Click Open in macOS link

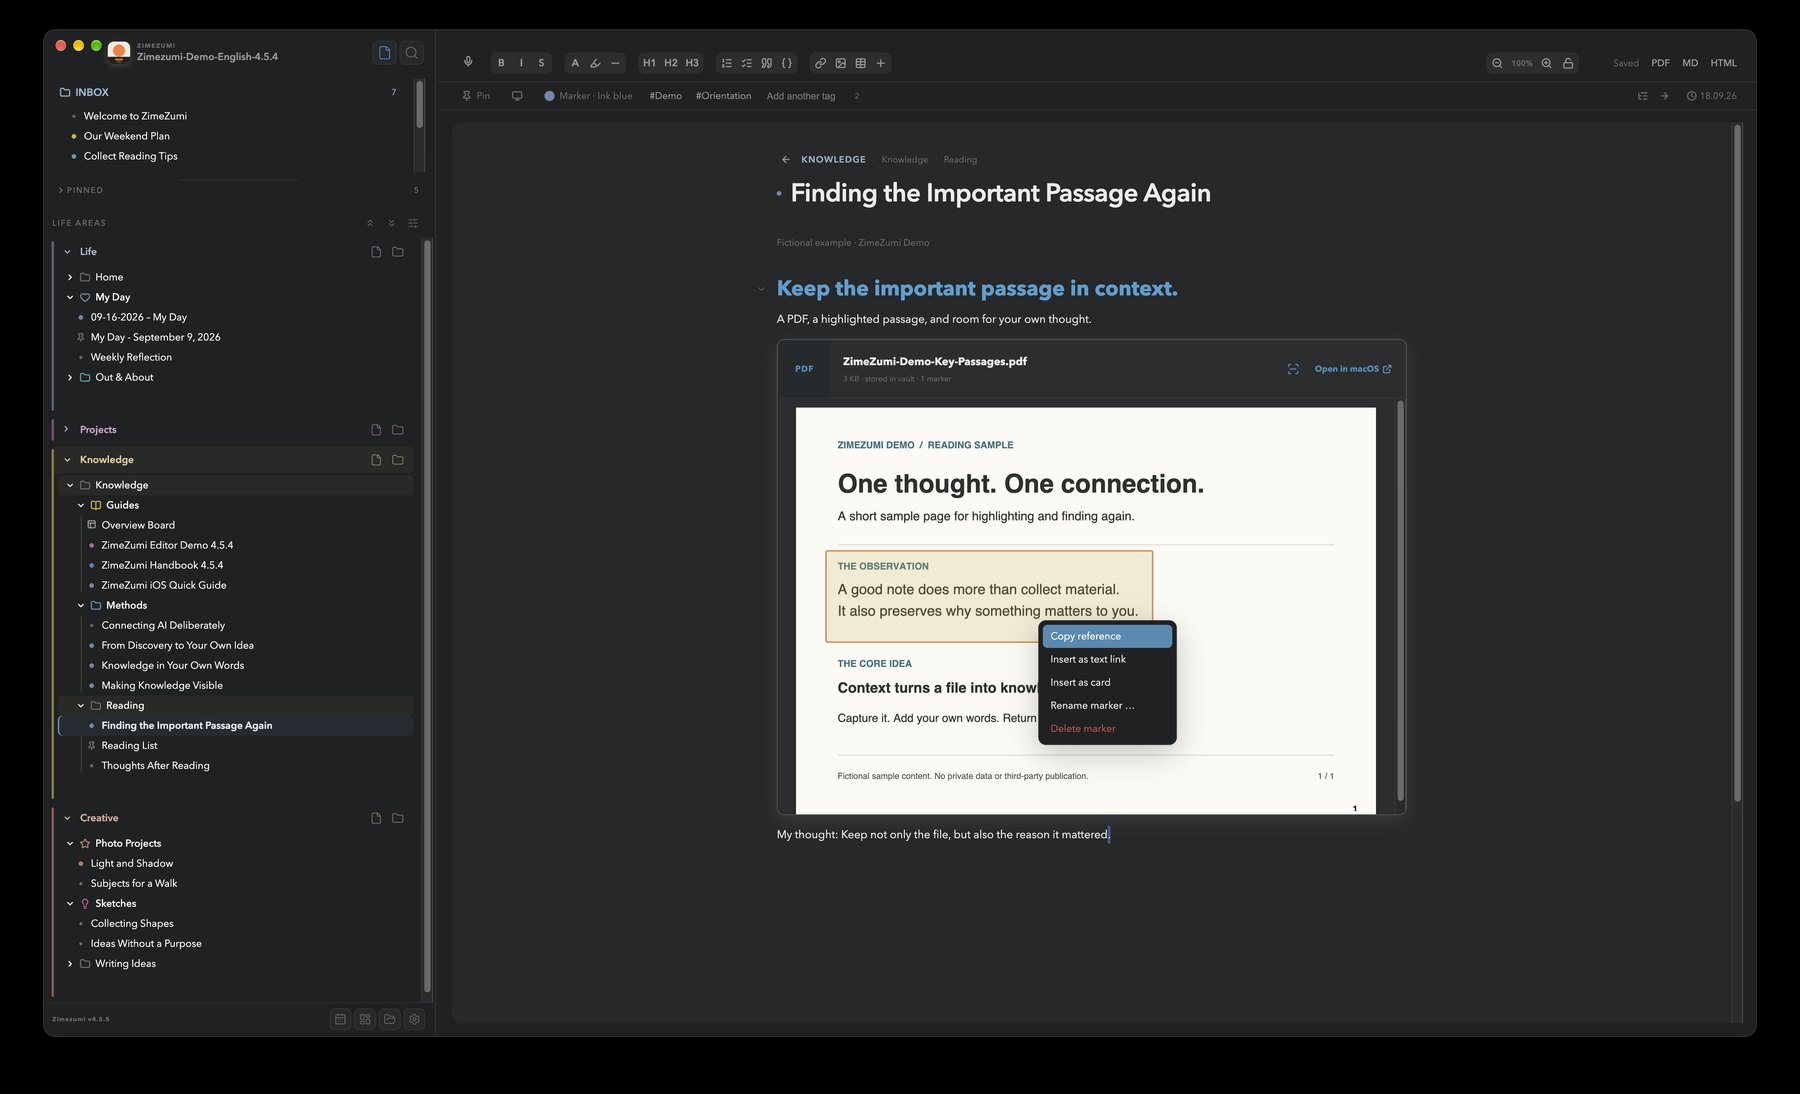coord(1352,369)
